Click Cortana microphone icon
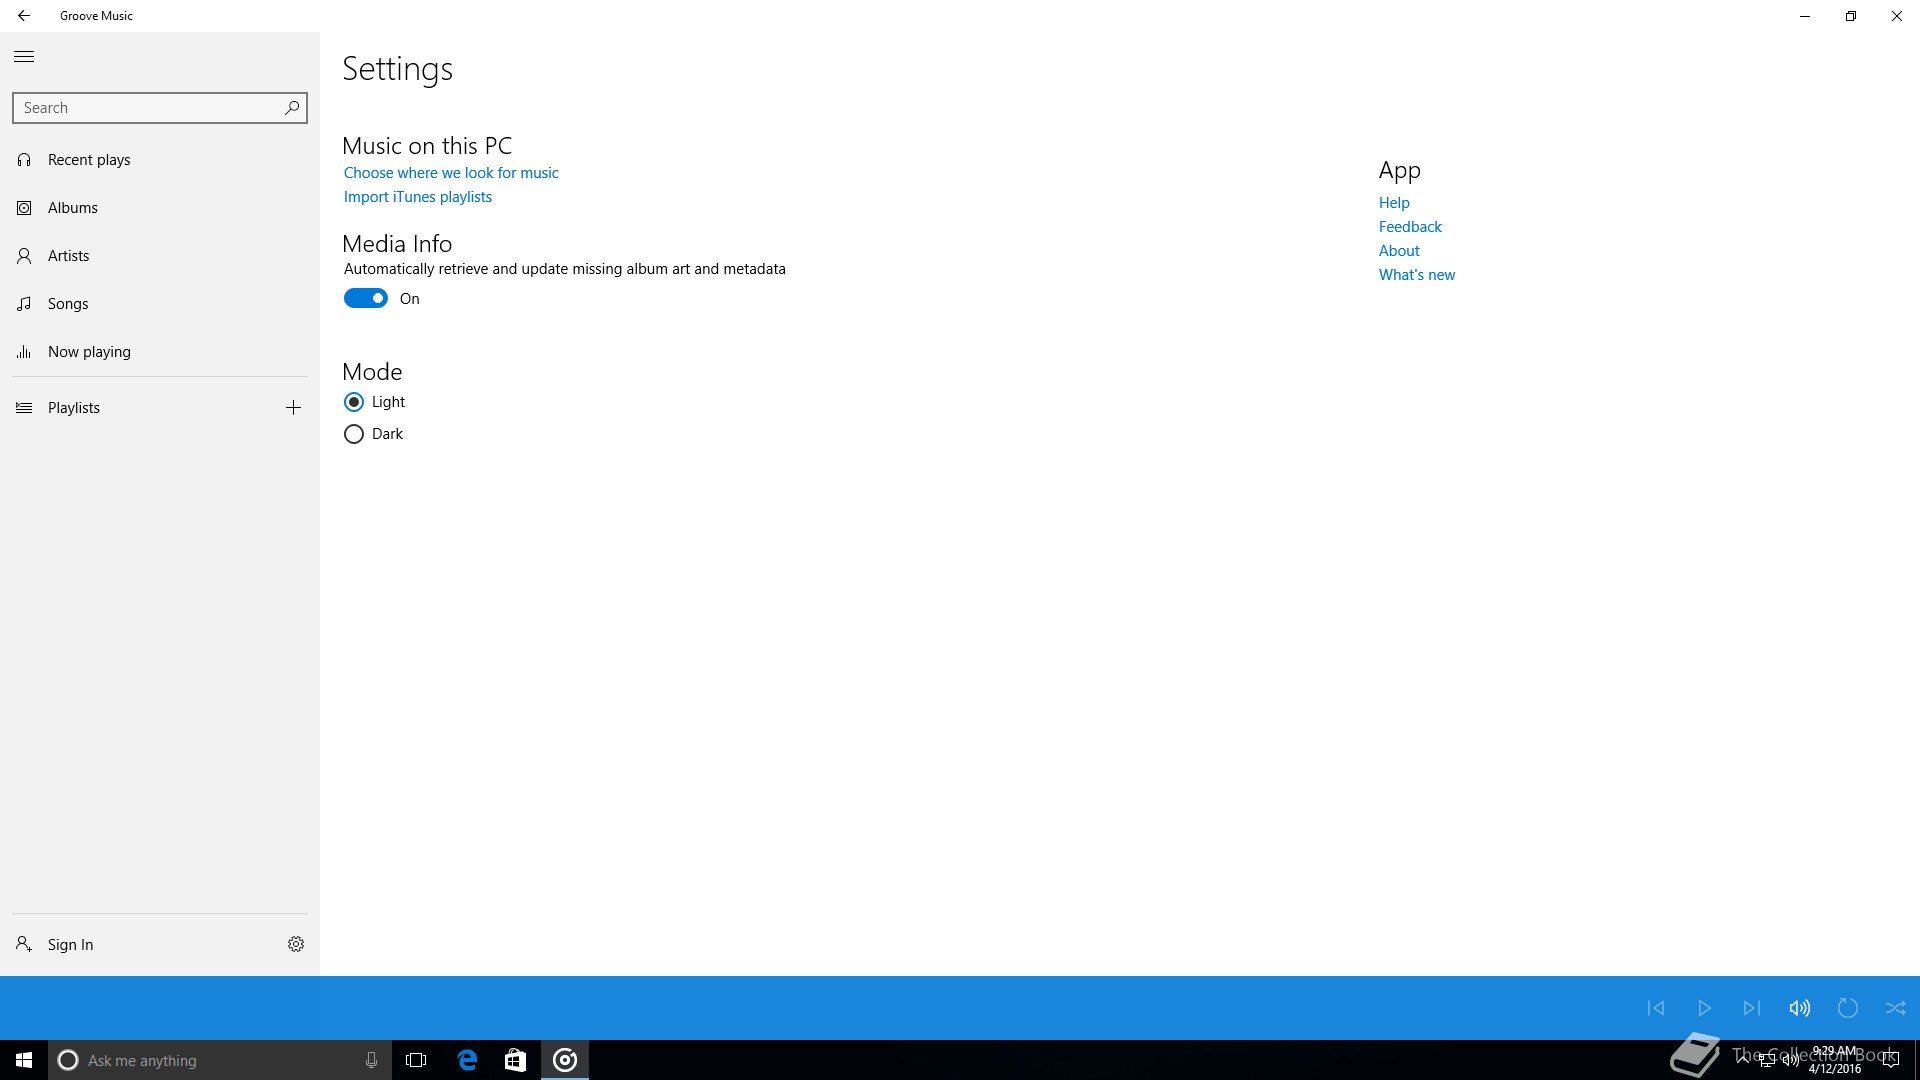Viewport: 1920px width, 1080px height. pos(371,1060)
